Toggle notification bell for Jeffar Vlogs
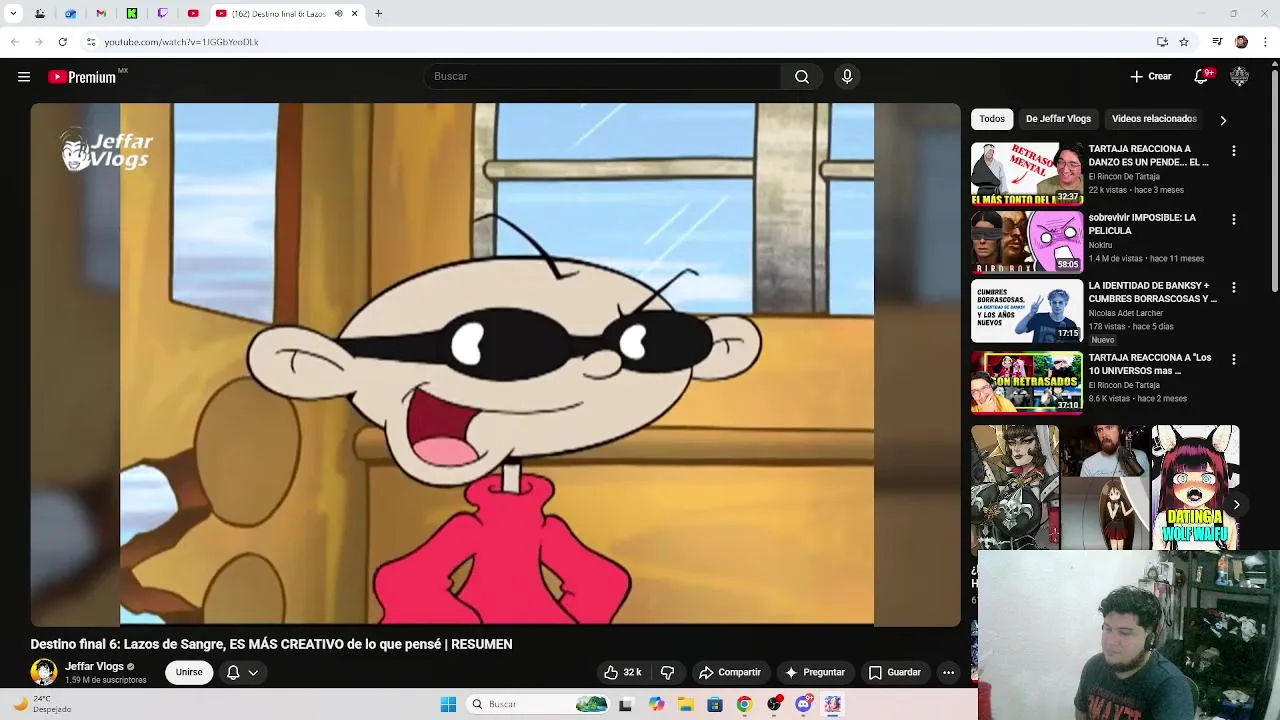 [242, 673]
